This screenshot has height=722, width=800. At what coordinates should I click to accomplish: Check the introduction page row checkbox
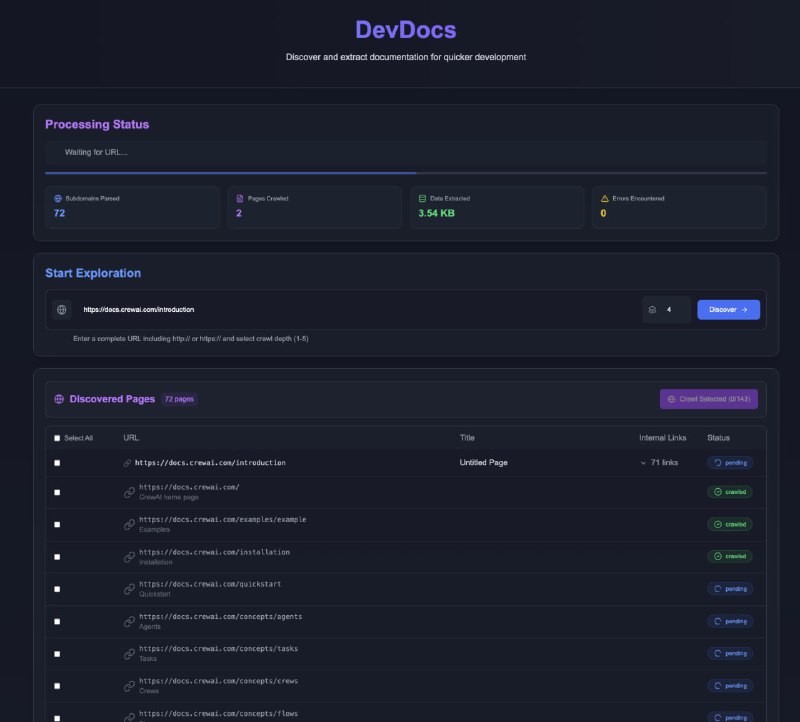pyautogui.click(x=56, y=462)
